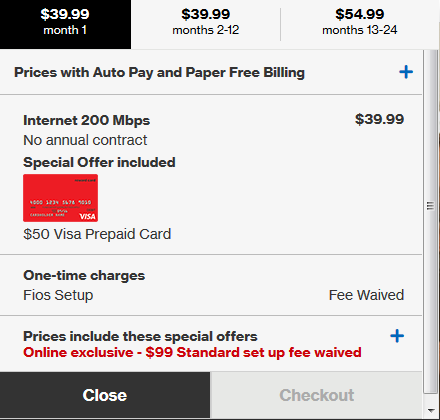This screenshot has height=420, width=440.
Task: Click the Visa Prepaid Card image
Action: click(x=60, y=198)
